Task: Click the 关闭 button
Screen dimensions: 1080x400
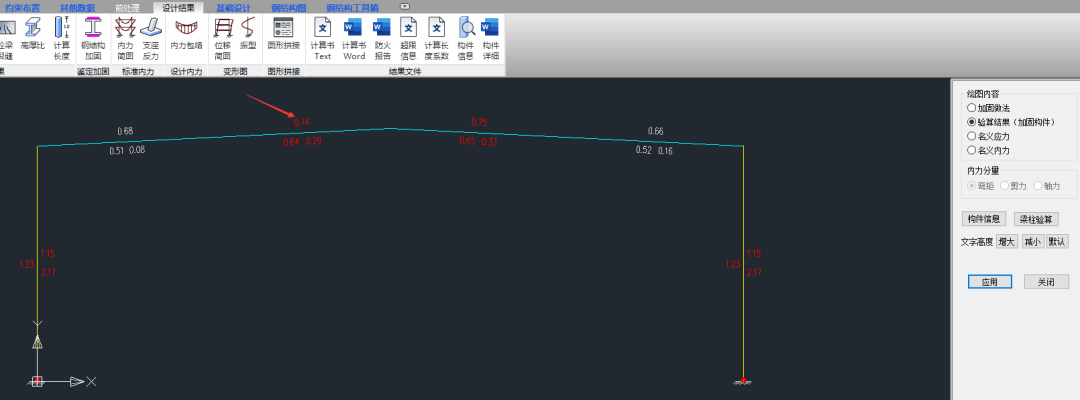Action: [x=1046, y=282]
